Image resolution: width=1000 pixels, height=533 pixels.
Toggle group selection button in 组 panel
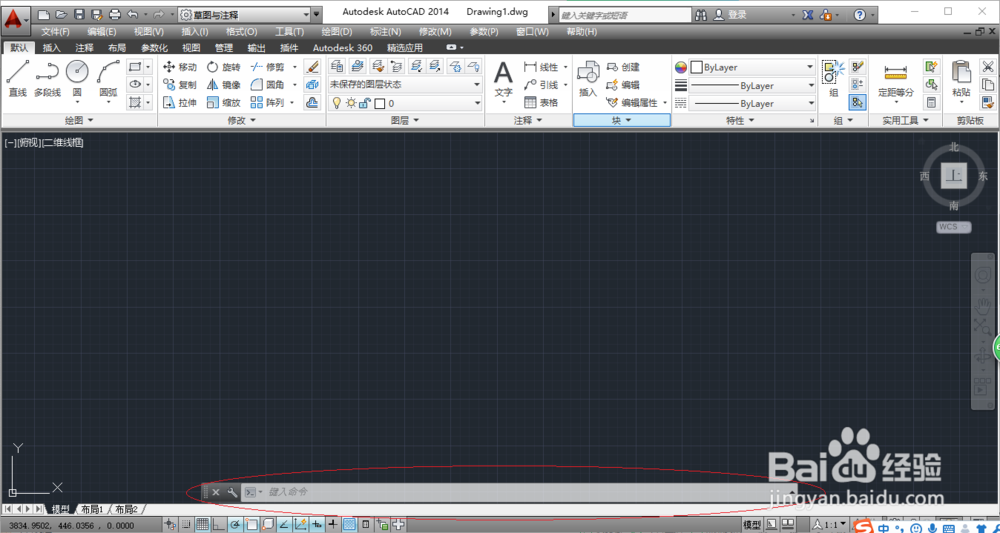[858, 101]
